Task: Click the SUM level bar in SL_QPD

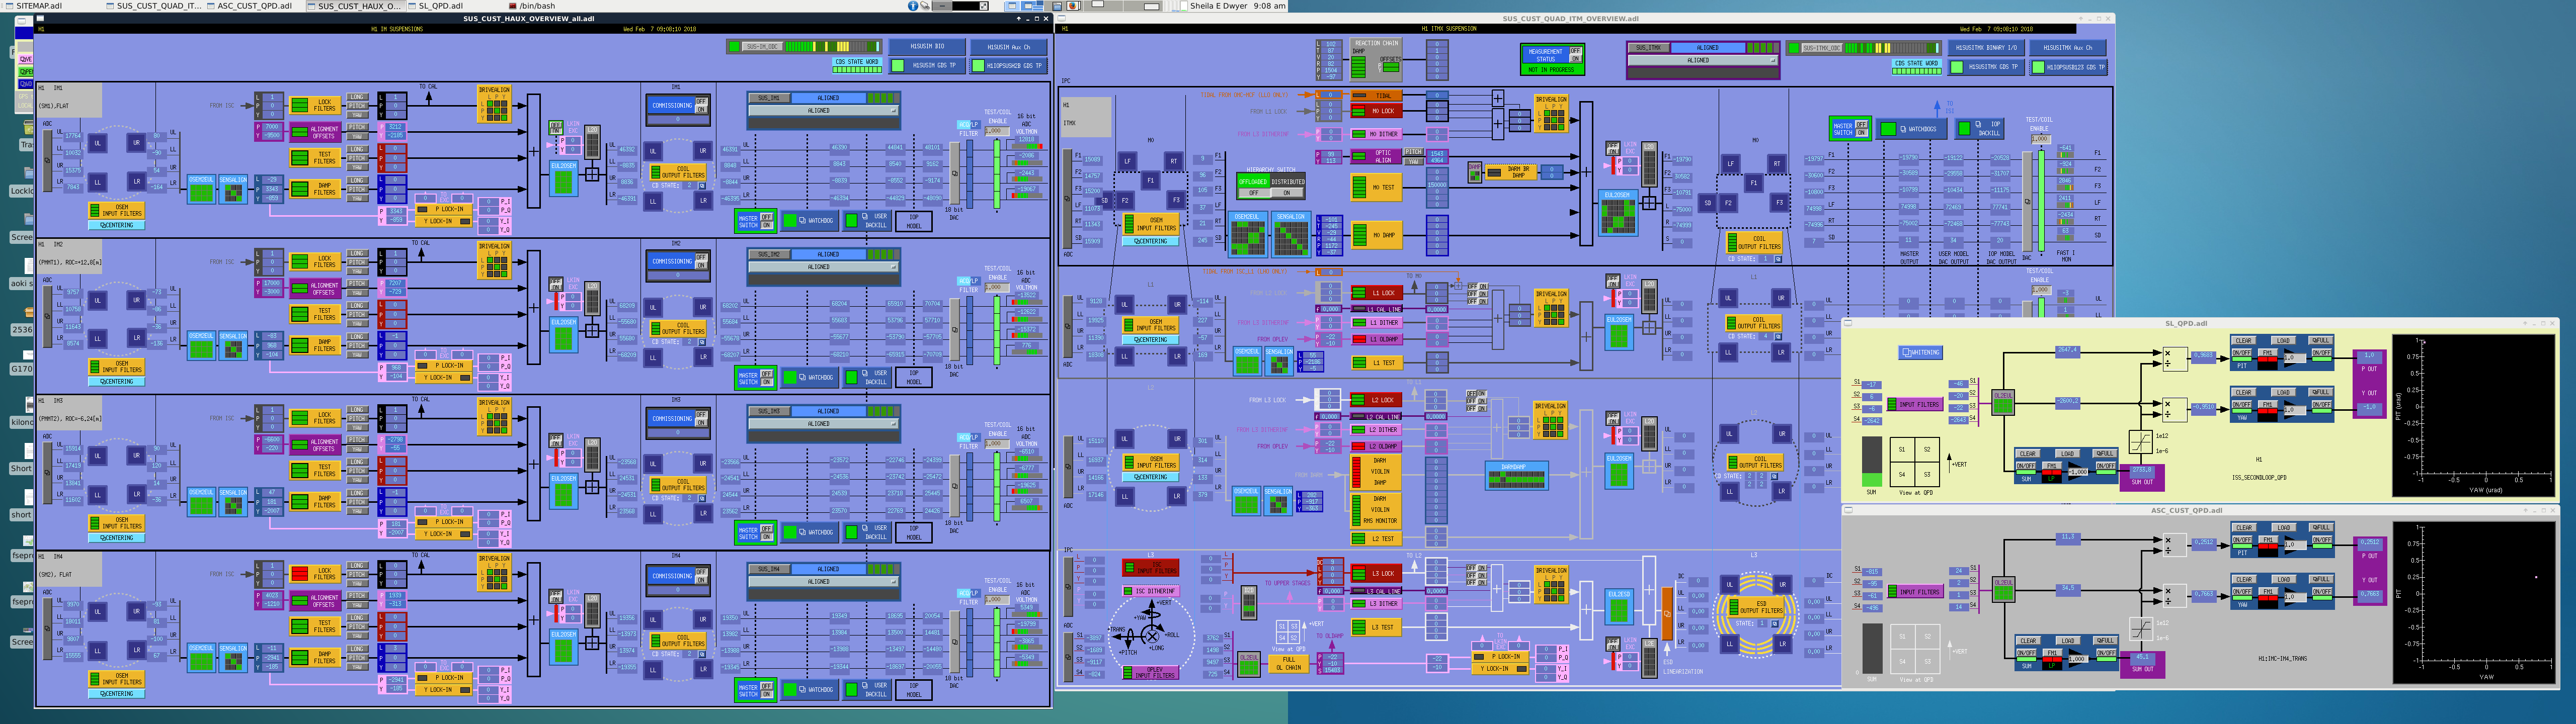Action: point(1872,462)
